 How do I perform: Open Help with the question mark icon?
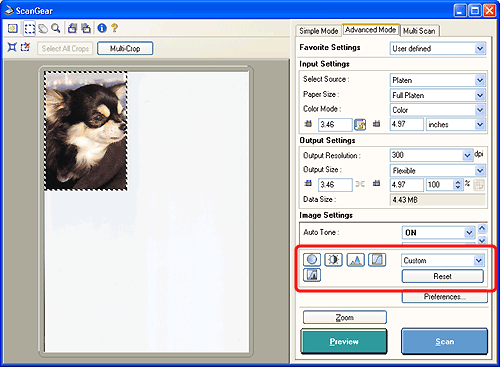point(115,28)
